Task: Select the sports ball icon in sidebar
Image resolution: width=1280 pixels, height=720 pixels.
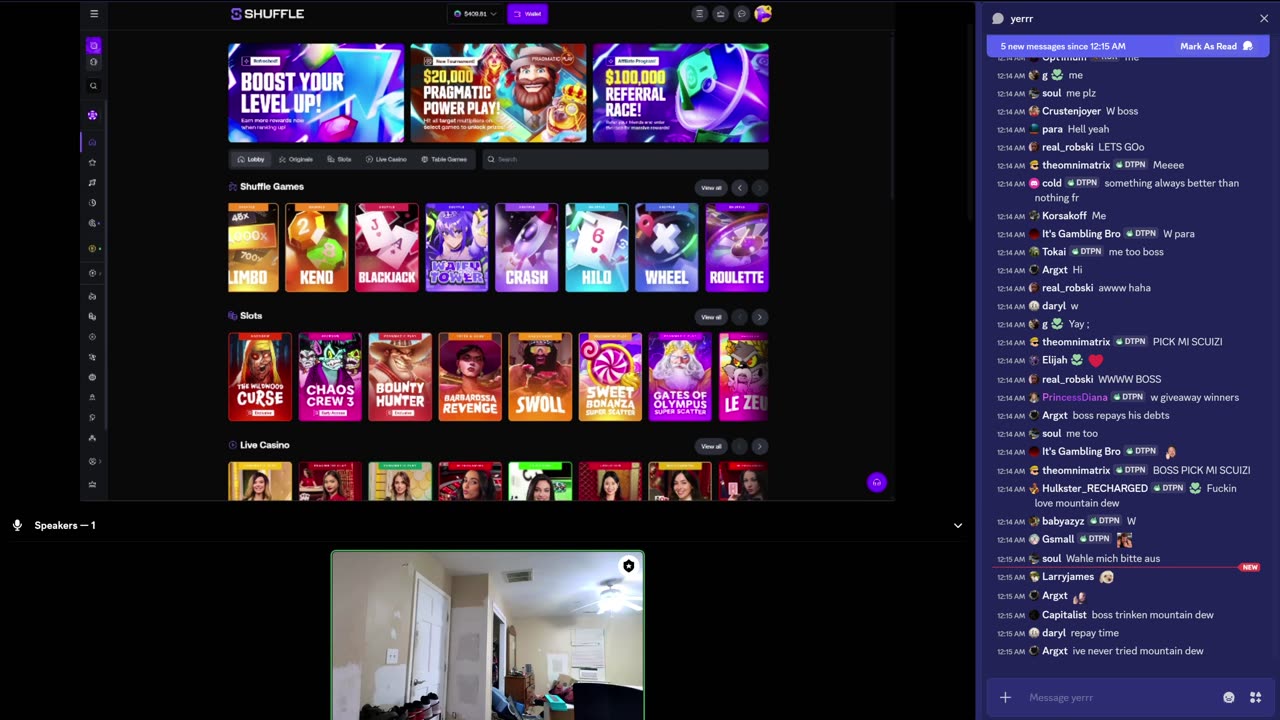Action: [x=93, y=62]
